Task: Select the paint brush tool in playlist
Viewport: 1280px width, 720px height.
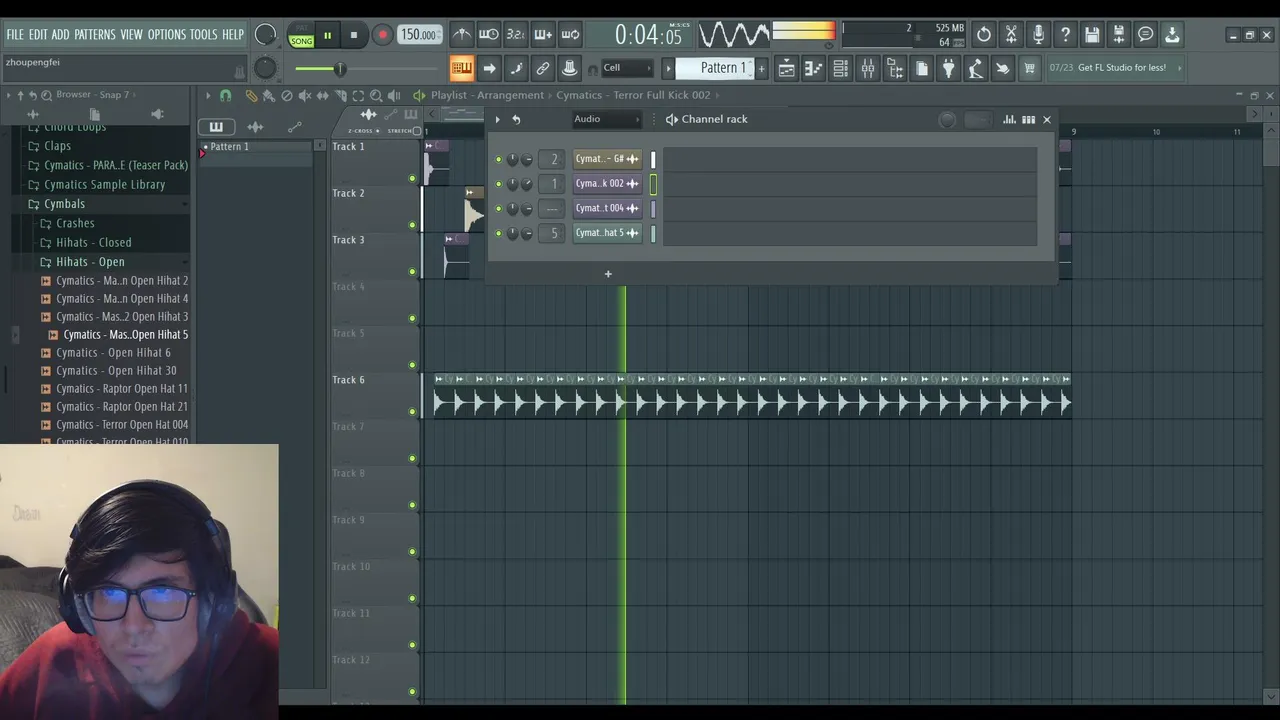Action: coord(268,96)
